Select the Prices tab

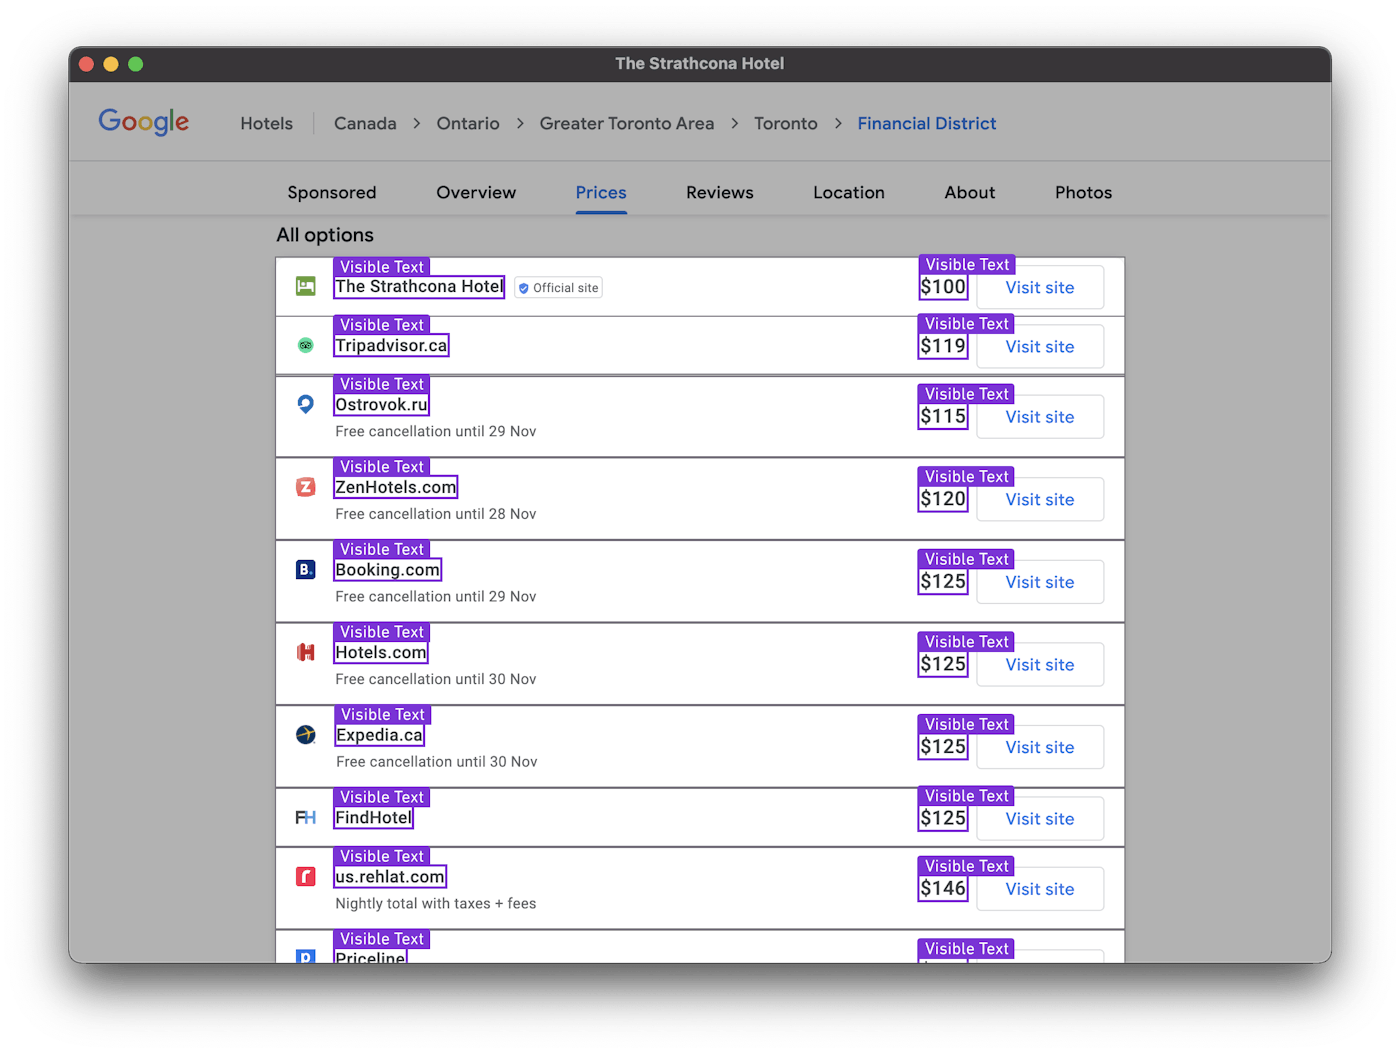click(x=601, y=192)
